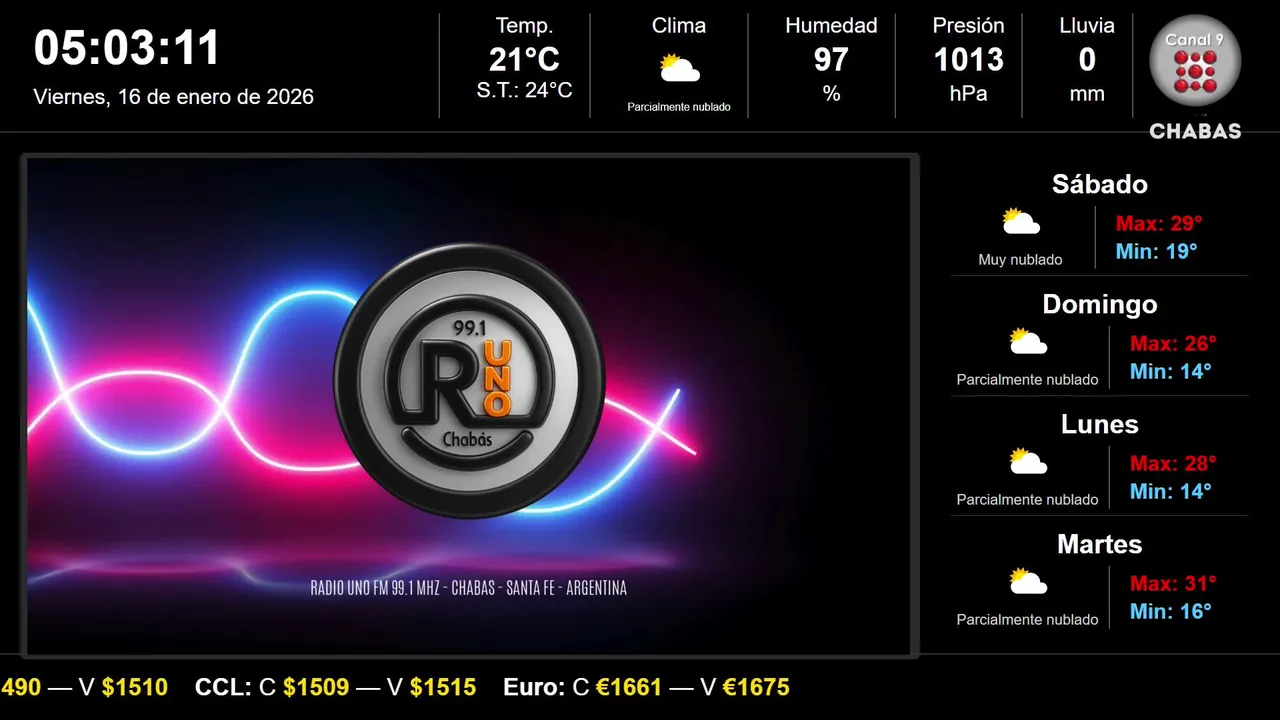Click the clock showing 05:03:11
The height and width of the screenshot is (720, 1280).
127,48
